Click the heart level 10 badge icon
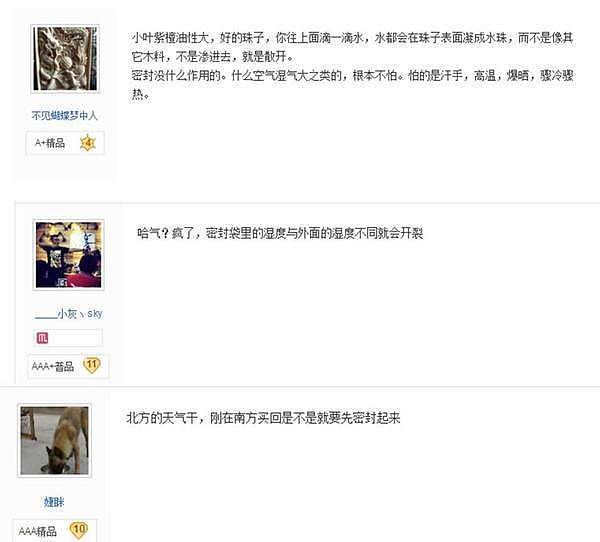 [x=78, y=530]
